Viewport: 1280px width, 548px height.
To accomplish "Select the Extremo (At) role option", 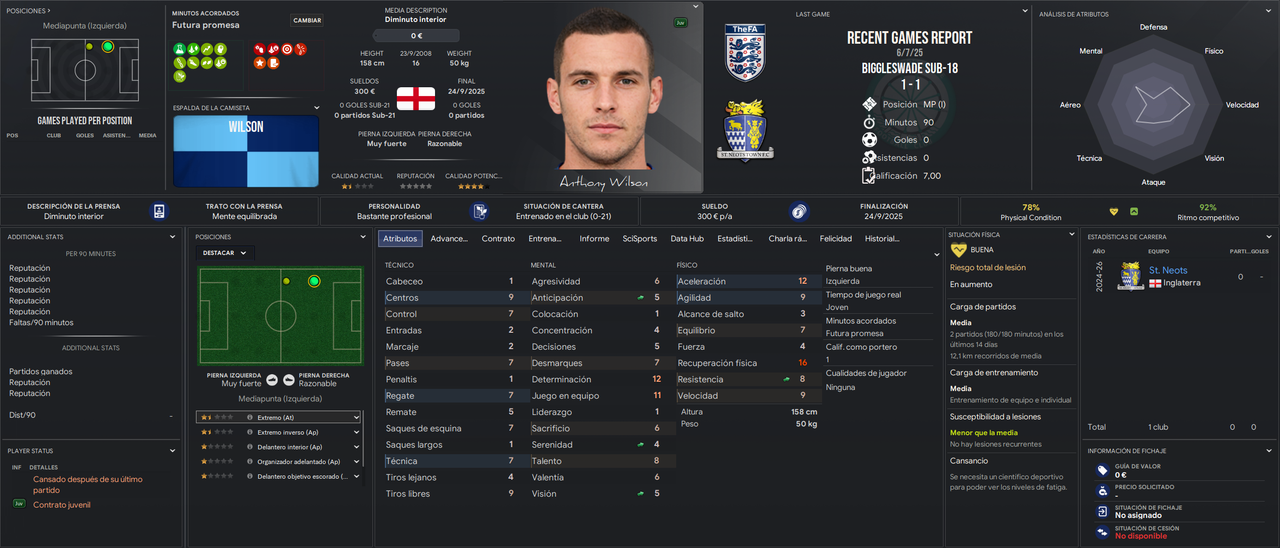I will 278,417.
